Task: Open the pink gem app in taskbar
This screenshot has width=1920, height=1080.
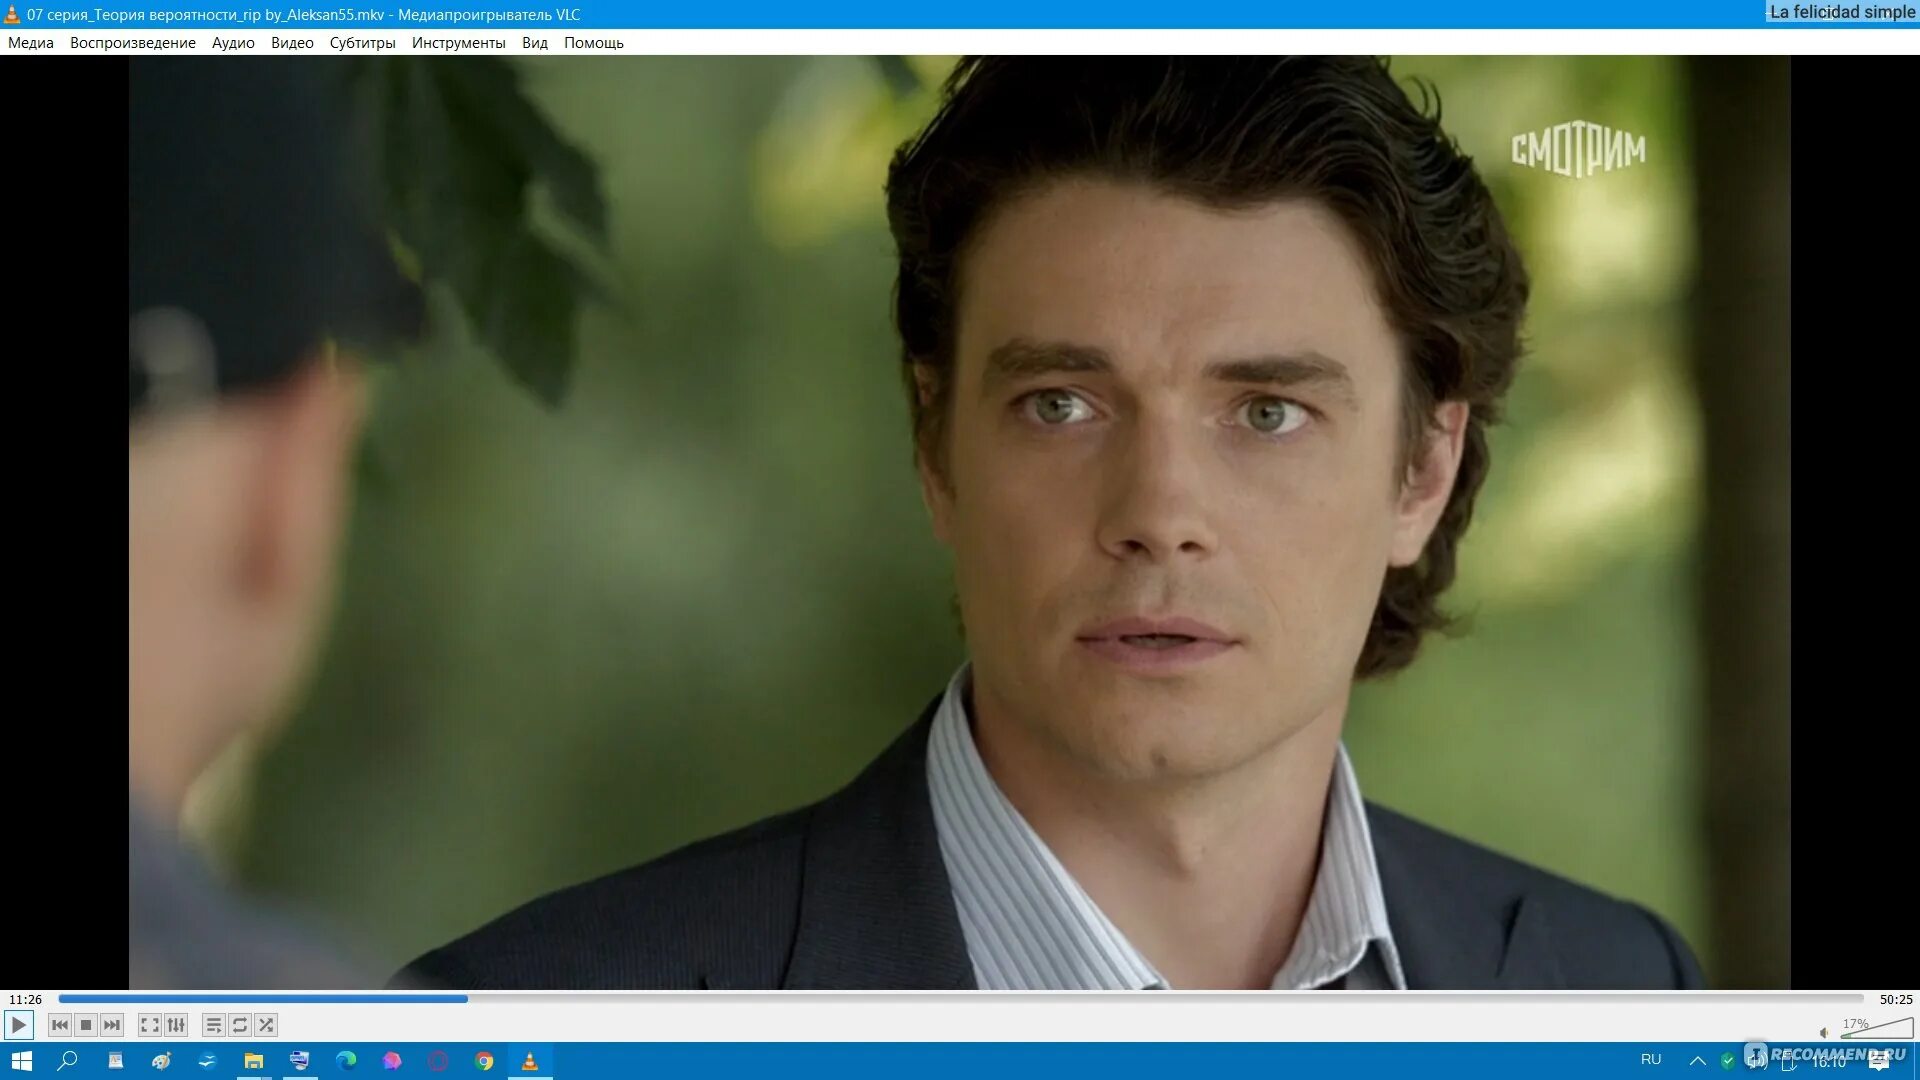Action: pyautogui.click(x=392, y=1061)
